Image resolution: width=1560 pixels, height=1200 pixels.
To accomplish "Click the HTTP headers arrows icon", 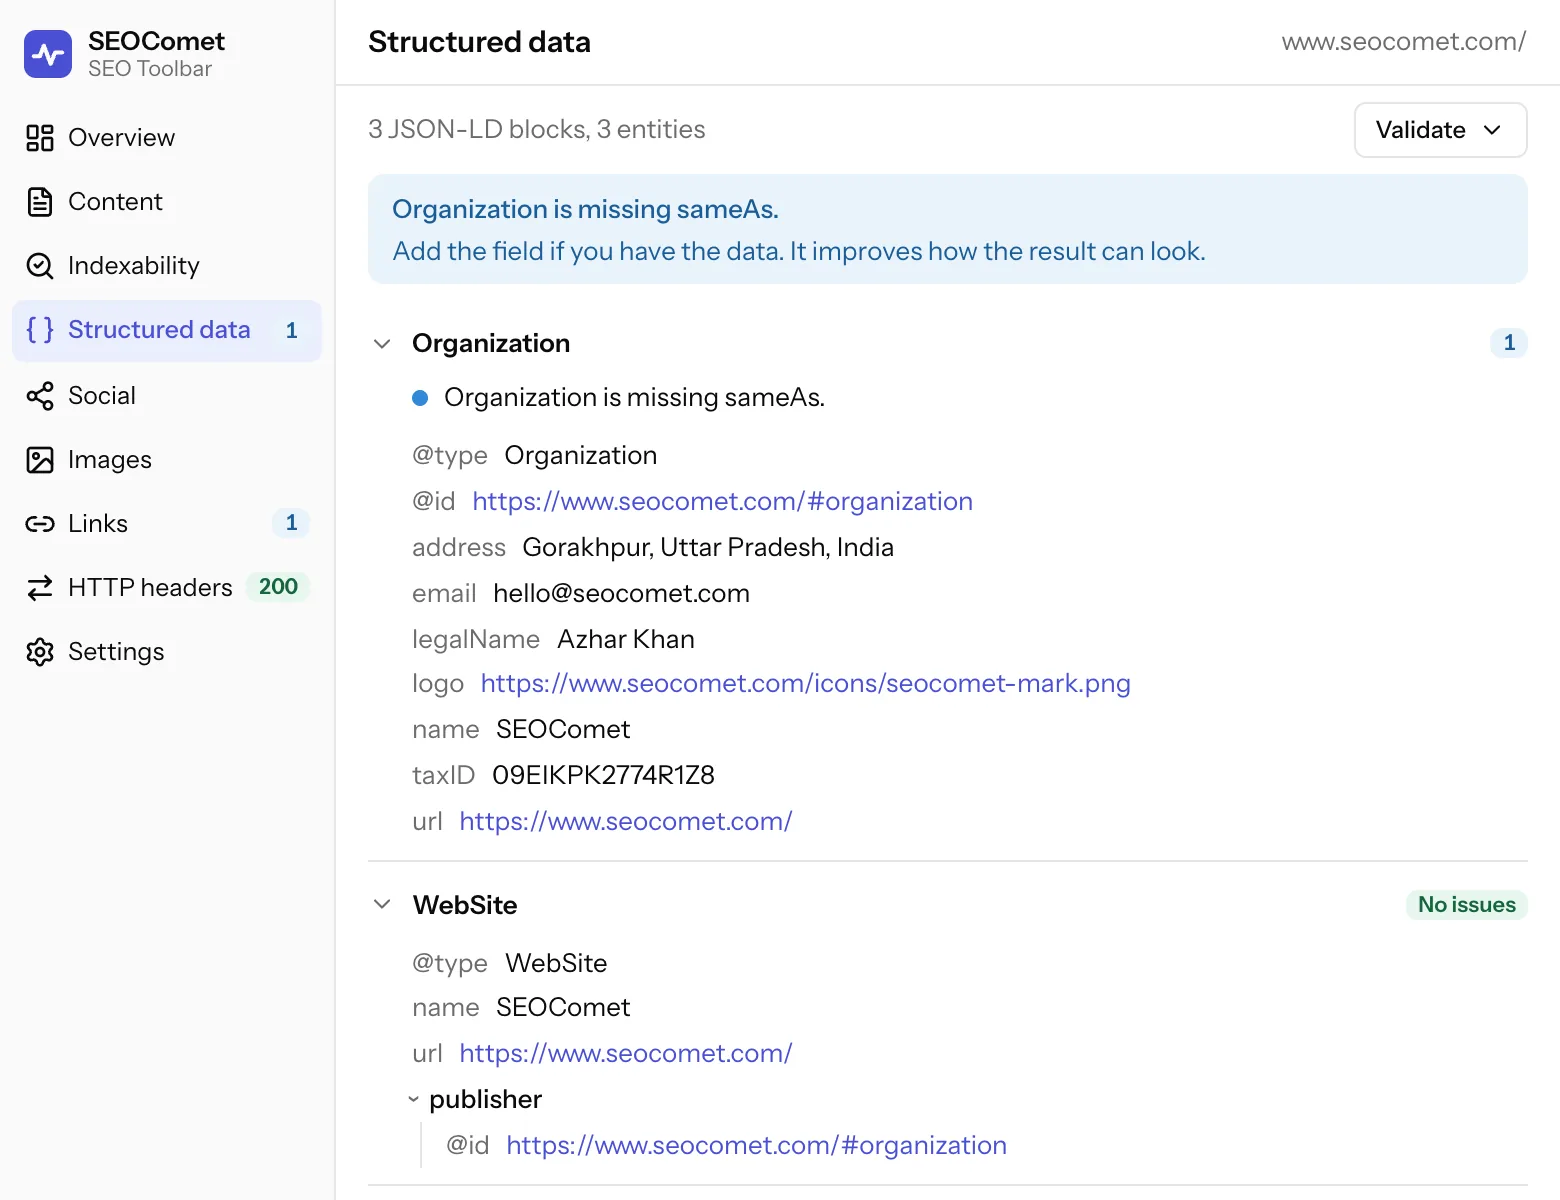I will coord(40,588).
